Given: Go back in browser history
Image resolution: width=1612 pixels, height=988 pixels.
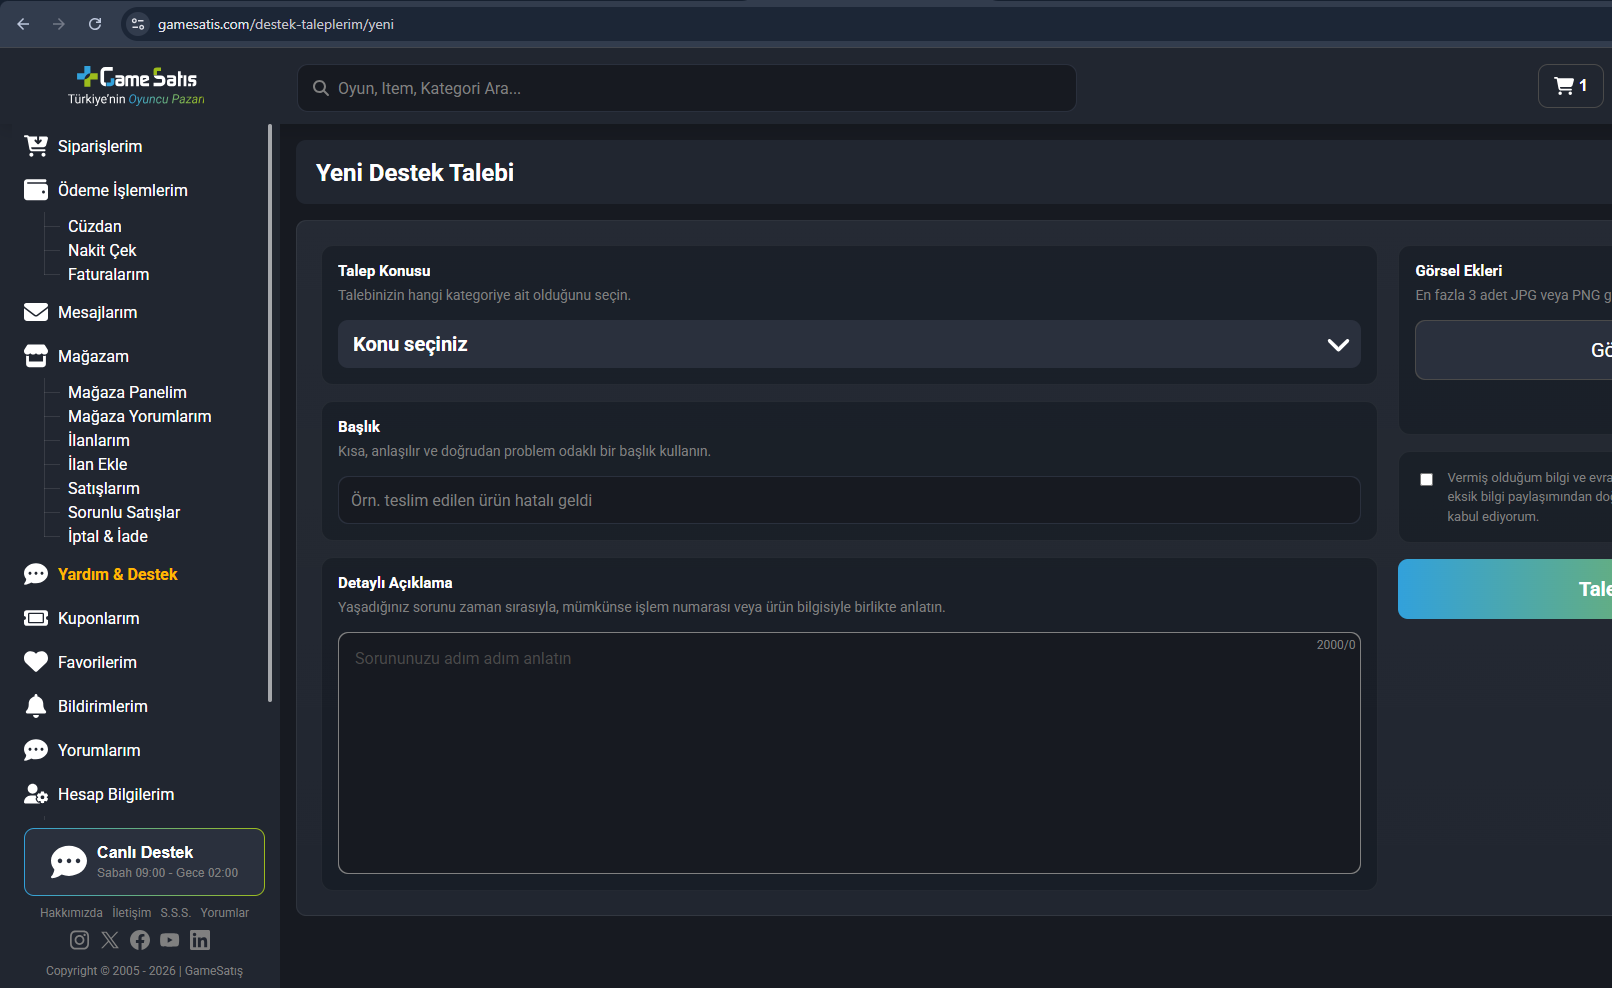Looking at the screenshot, I should [23, 24].
